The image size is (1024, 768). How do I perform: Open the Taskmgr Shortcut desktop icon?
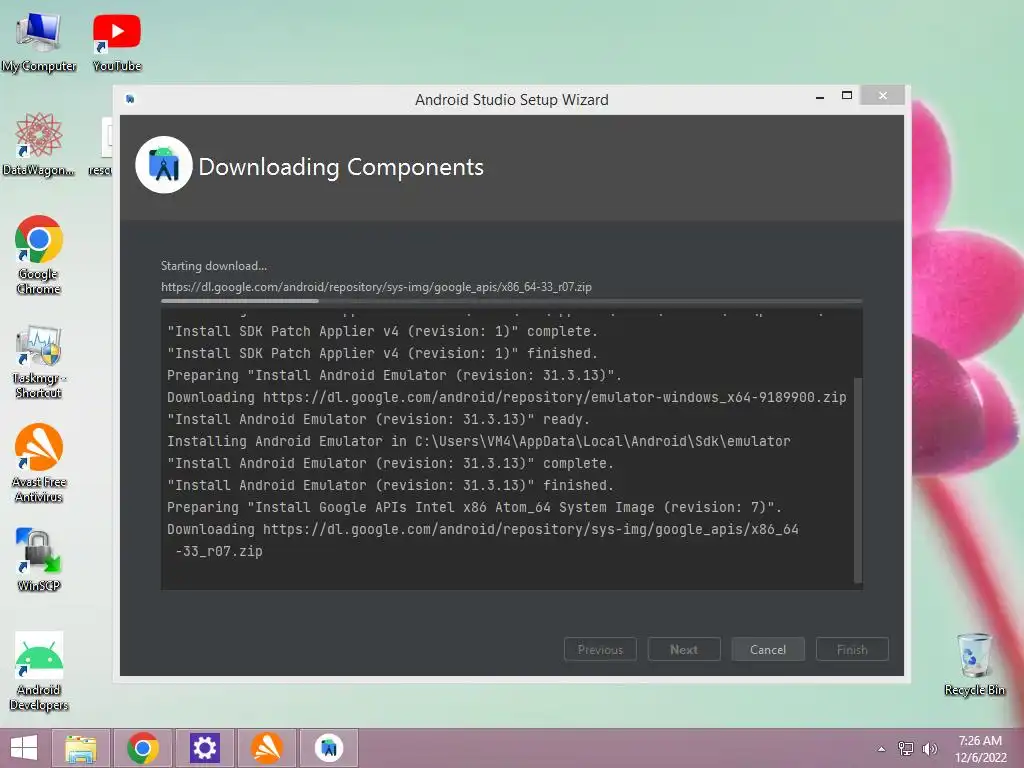[39, 362]
